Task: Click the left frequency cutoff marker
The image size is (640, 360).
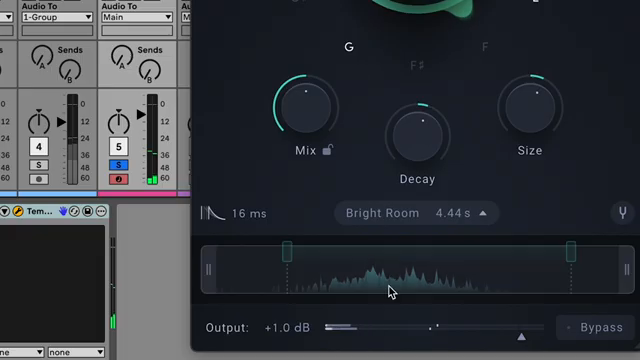Action: tap(287, 251)
